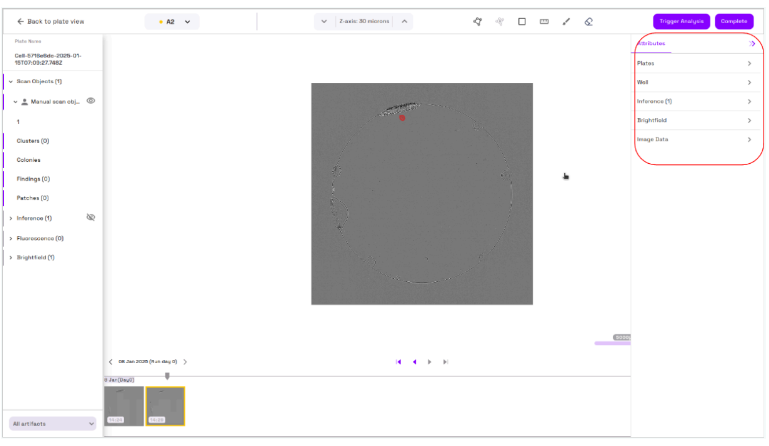Select the polygon drawing tool
The width and height of the screenshot is (769, 446).
click(478, 21)
